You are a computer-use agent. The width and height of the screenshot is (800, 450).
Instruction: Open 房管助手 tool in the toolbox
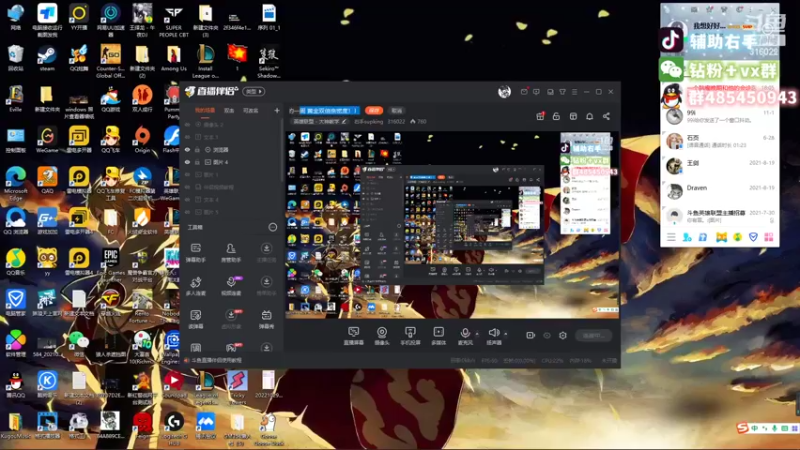(231, 252)
